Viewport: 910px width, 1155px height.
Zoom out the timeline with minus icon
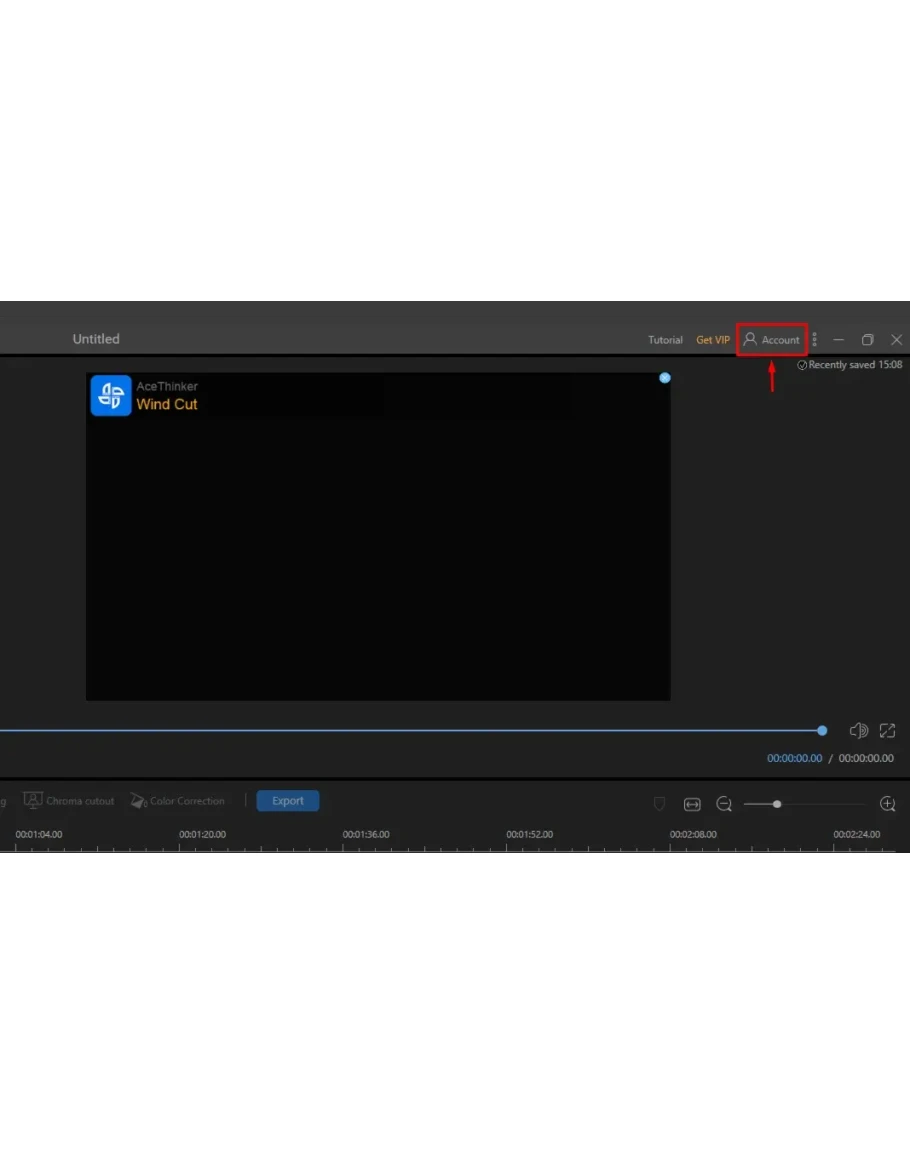724,804
